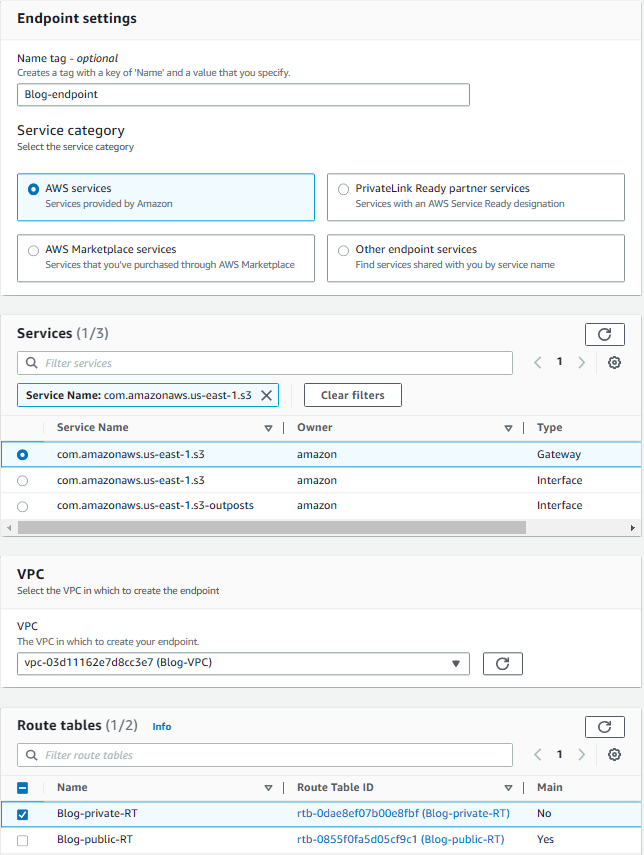The image size is (644, 855).
Task: Remove the Service Name filter chip
Action: point(266,395)
